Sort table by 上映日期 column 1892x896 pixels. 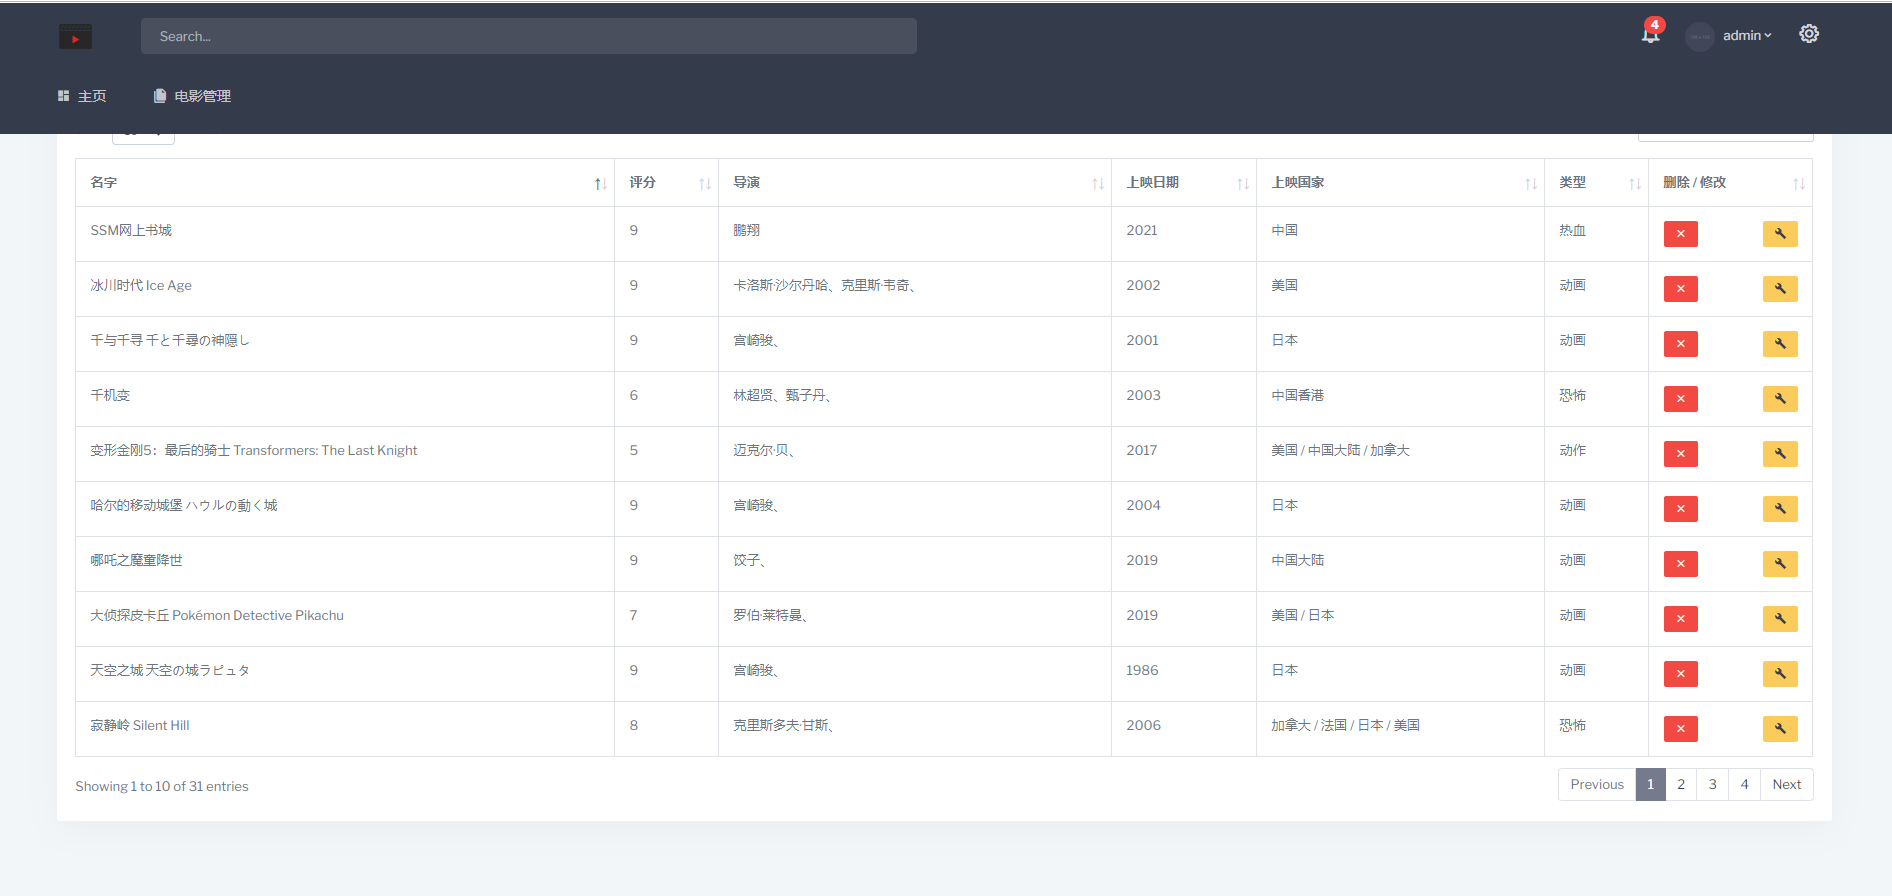click(x=1184, y=183)
